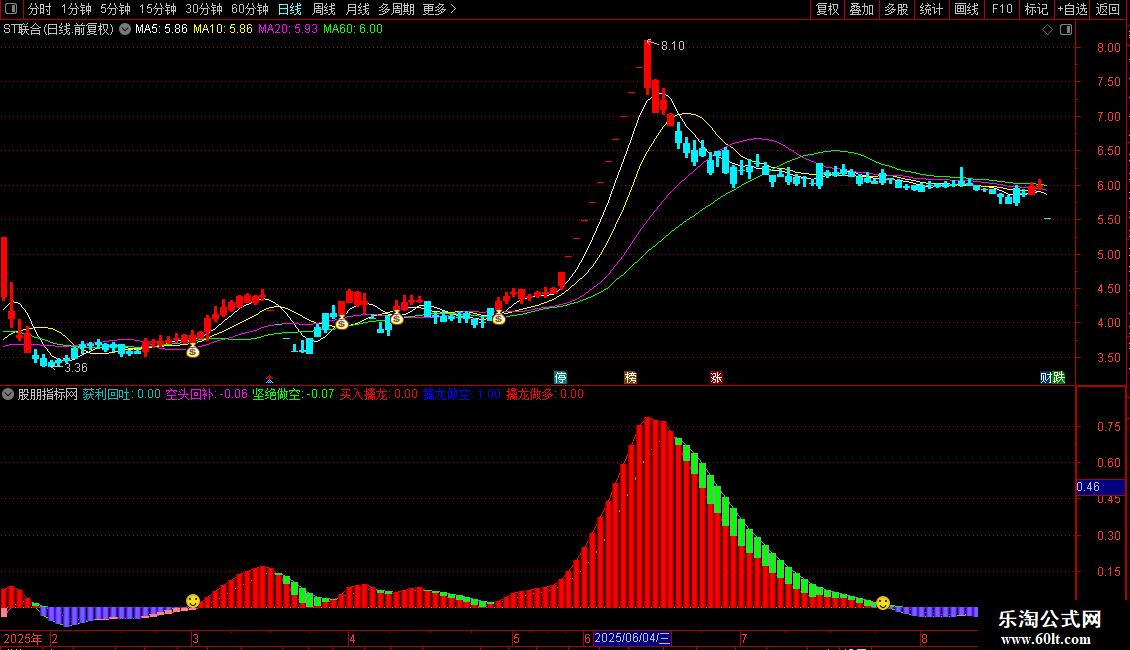Click the 跌 event marker

1059,378
